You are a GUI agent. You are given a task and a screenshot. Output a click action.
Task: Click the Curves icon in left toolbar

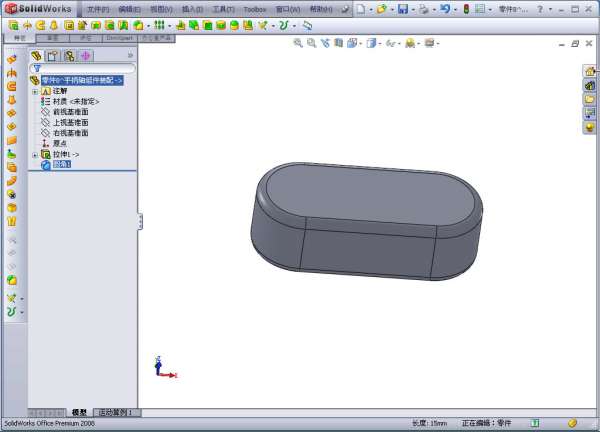point(12,312)
